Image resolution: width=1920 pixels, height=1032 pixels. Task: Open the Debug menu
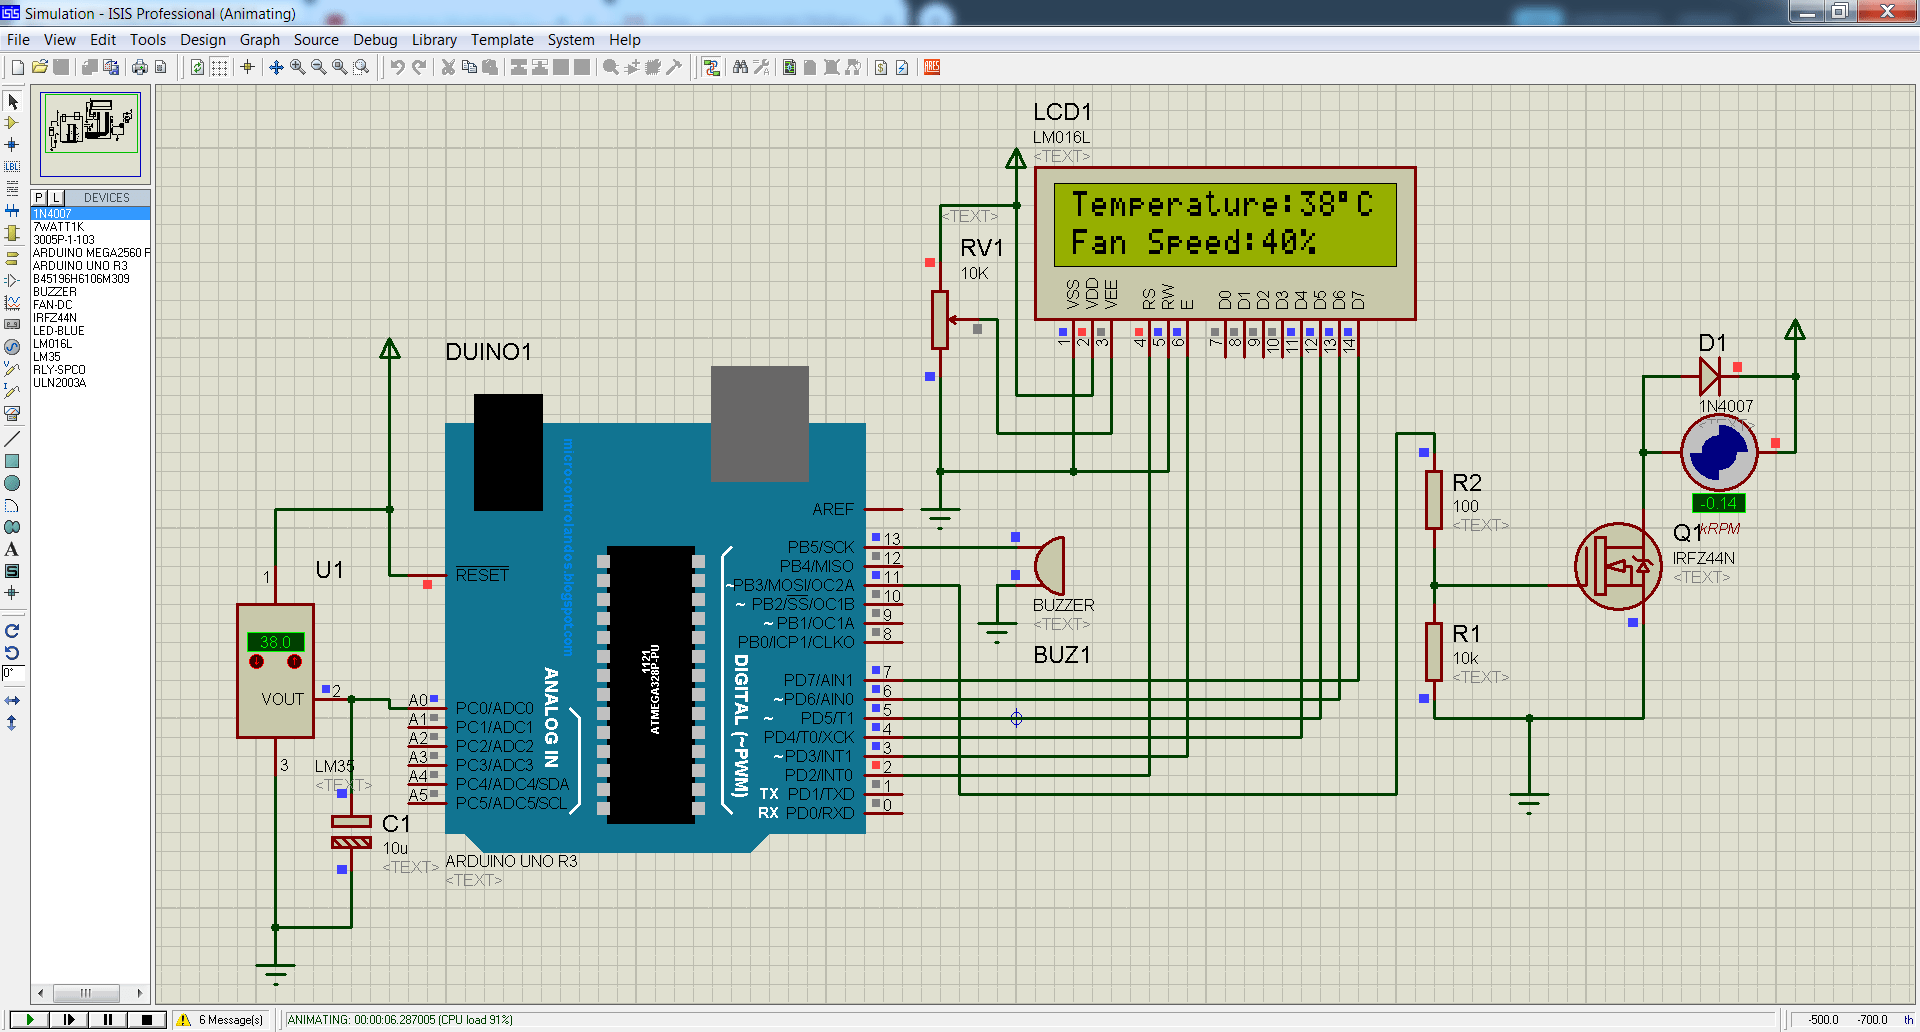click(x=375, y=40)
